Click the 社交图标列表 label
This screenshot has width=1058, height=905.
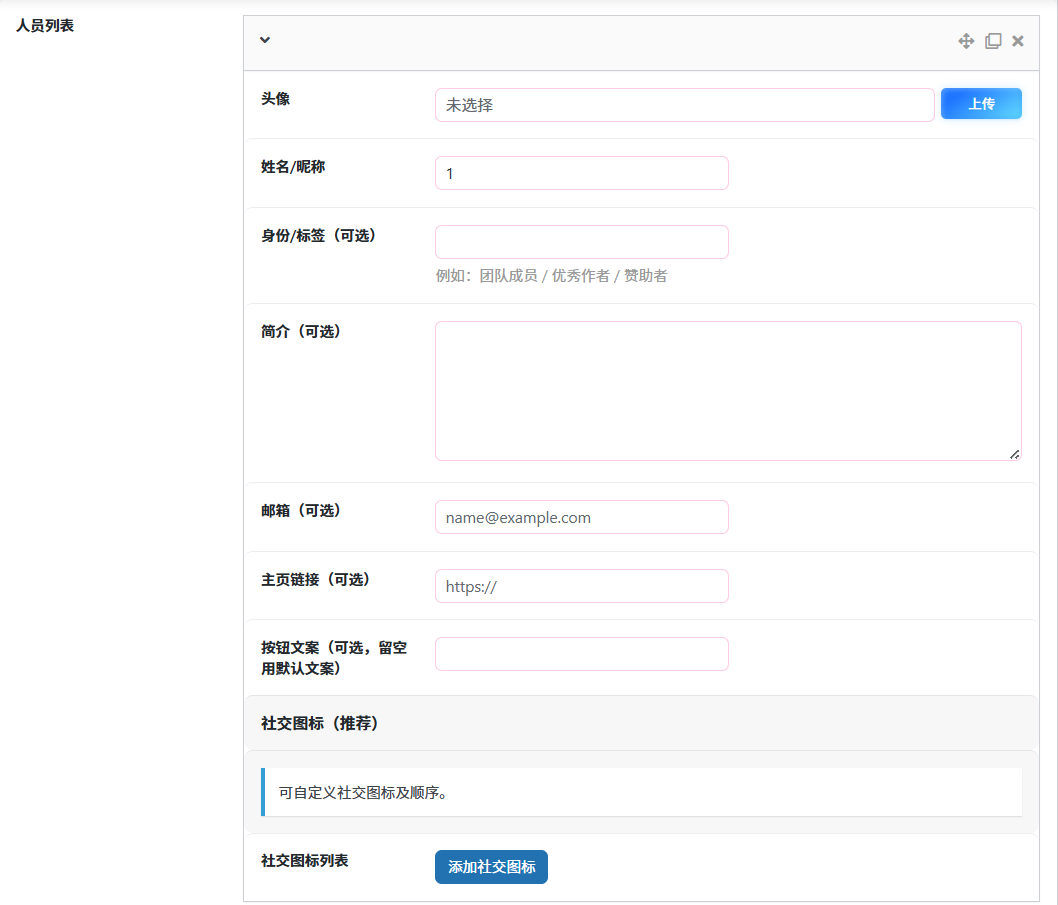click(x=305, y=861)
